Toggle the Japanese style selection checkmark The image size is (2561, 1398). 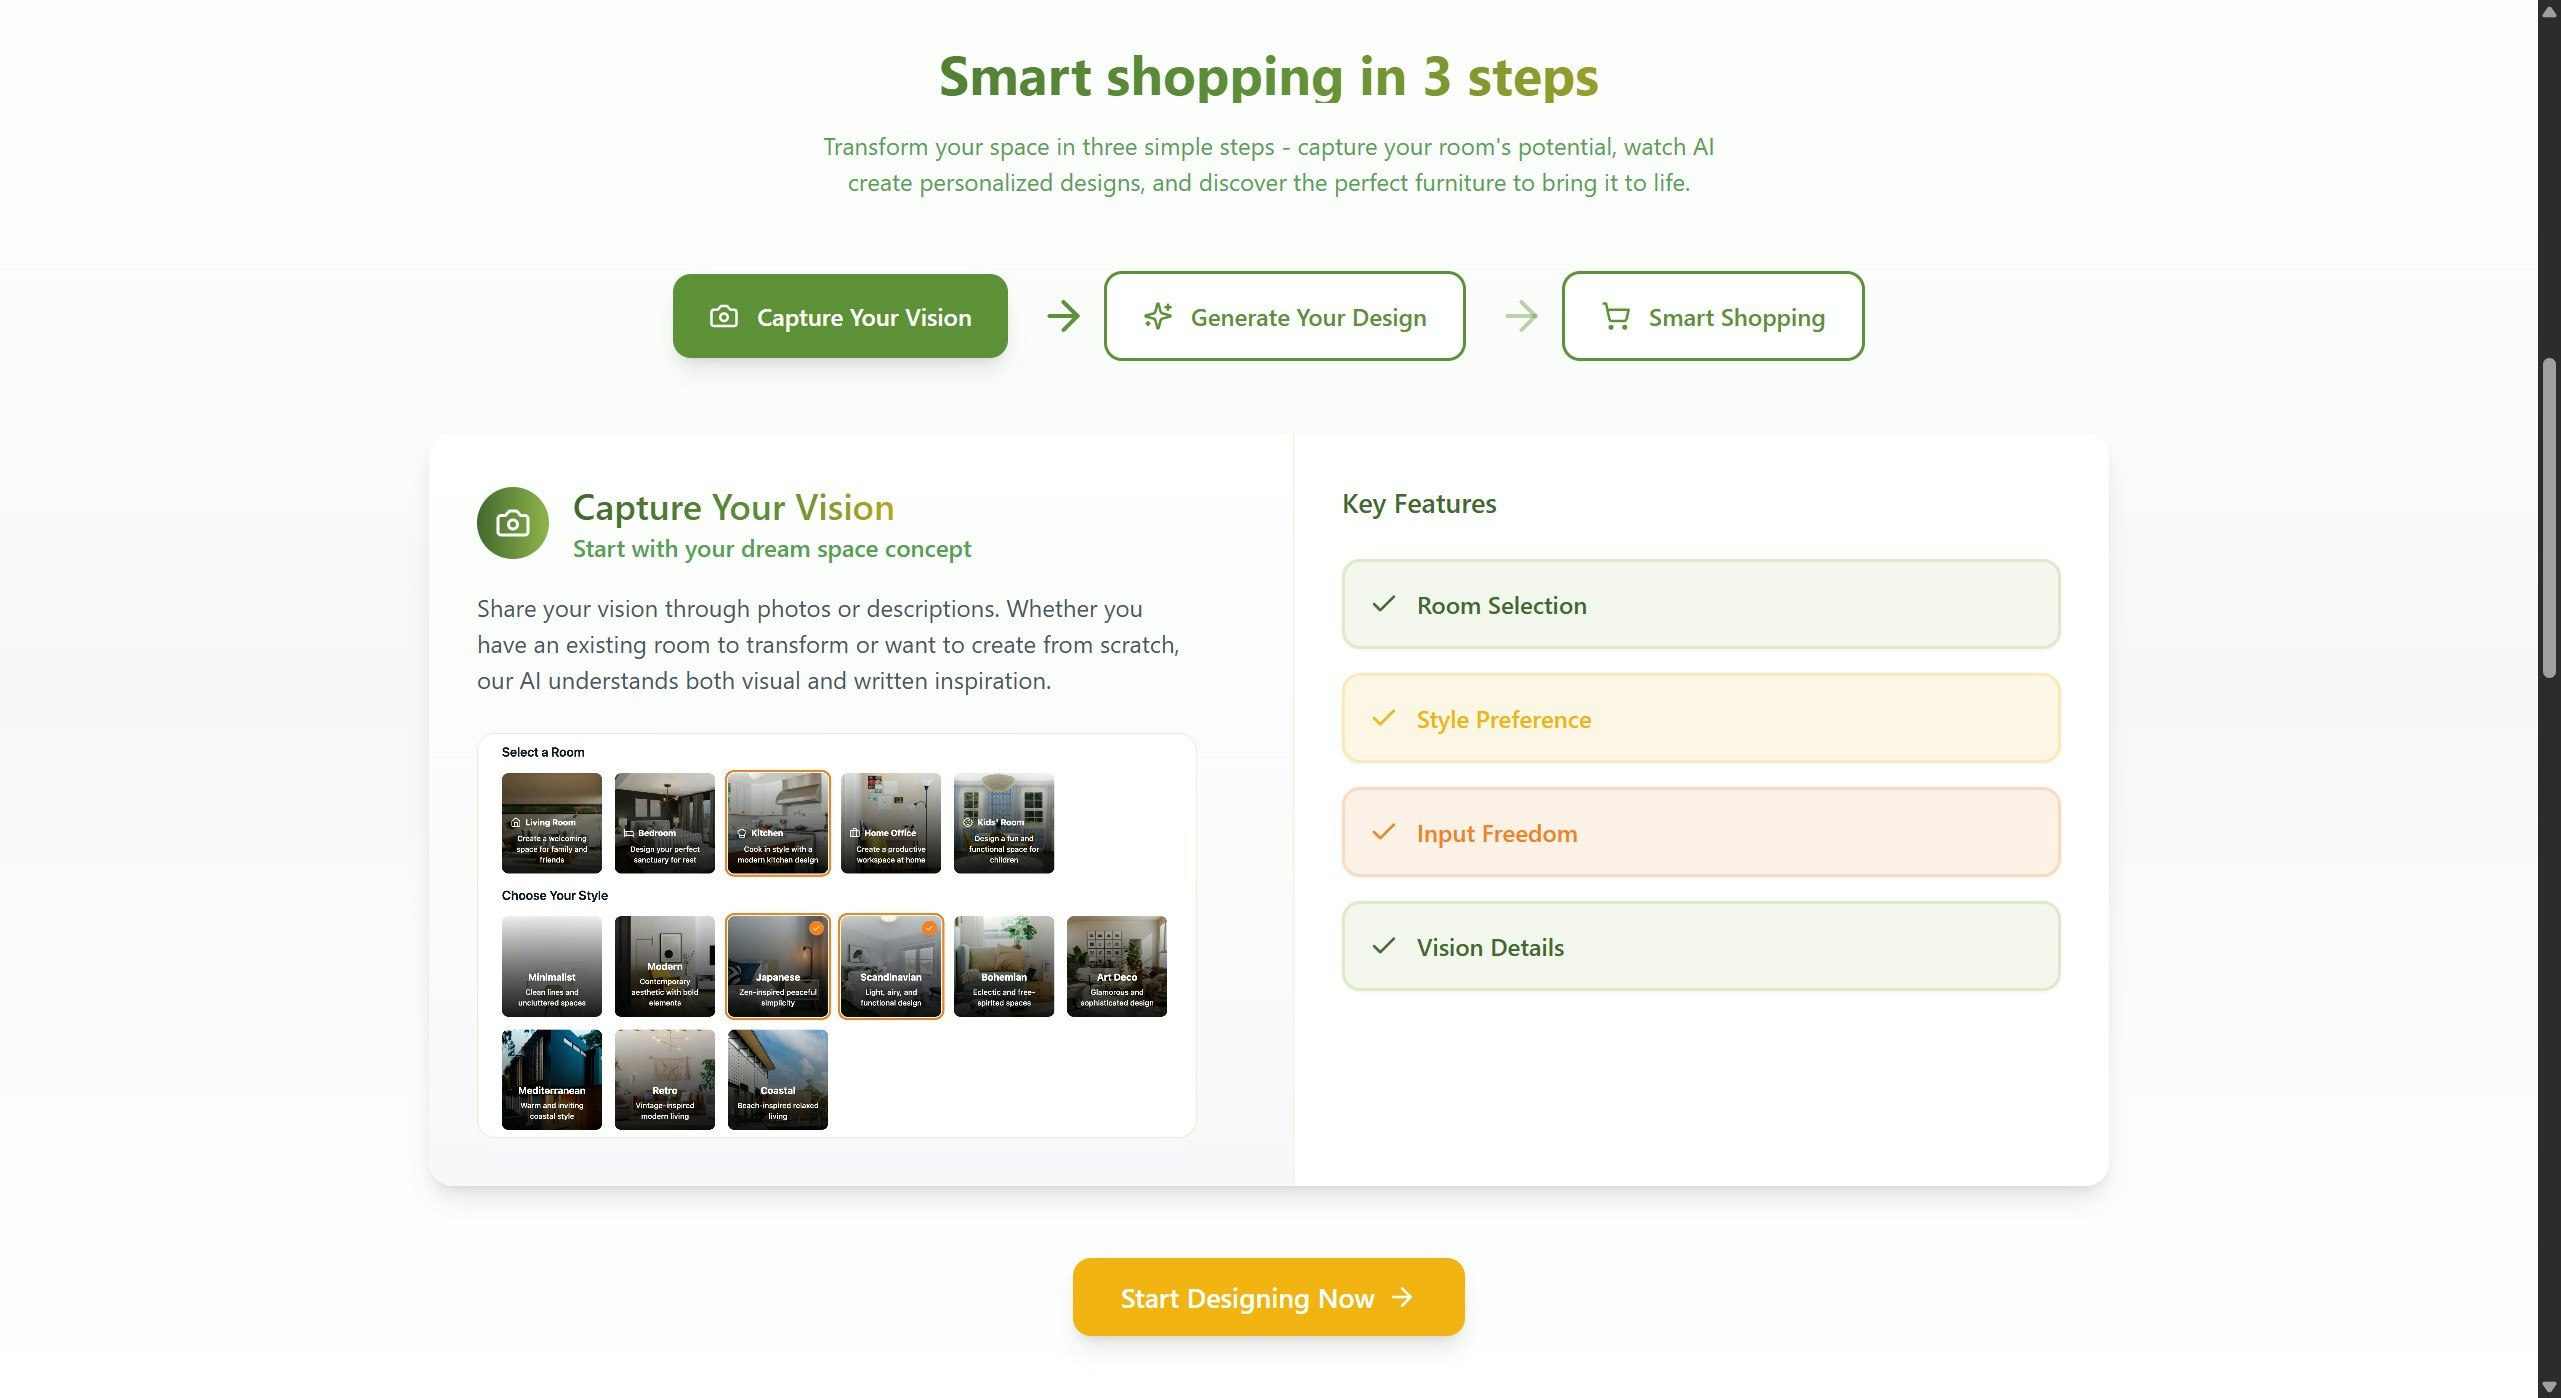coord(816,928)
